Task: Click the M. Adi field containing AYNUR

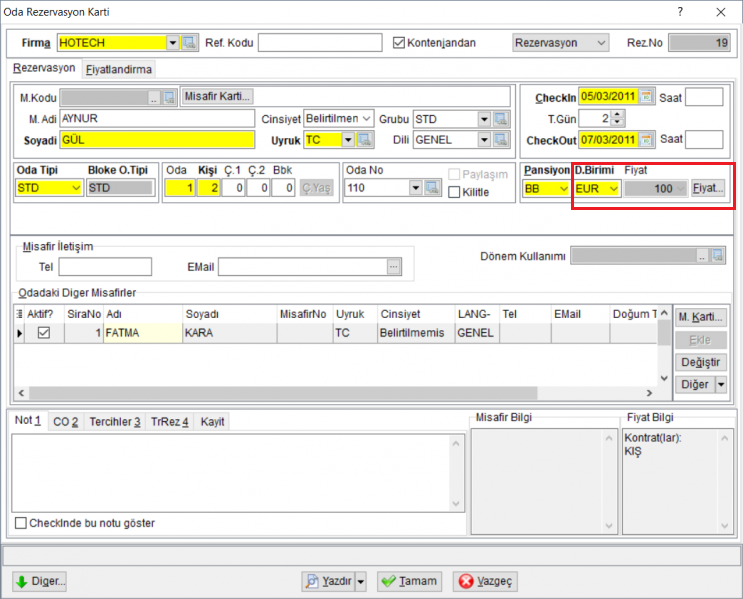Action: click(x=157, y=118)
